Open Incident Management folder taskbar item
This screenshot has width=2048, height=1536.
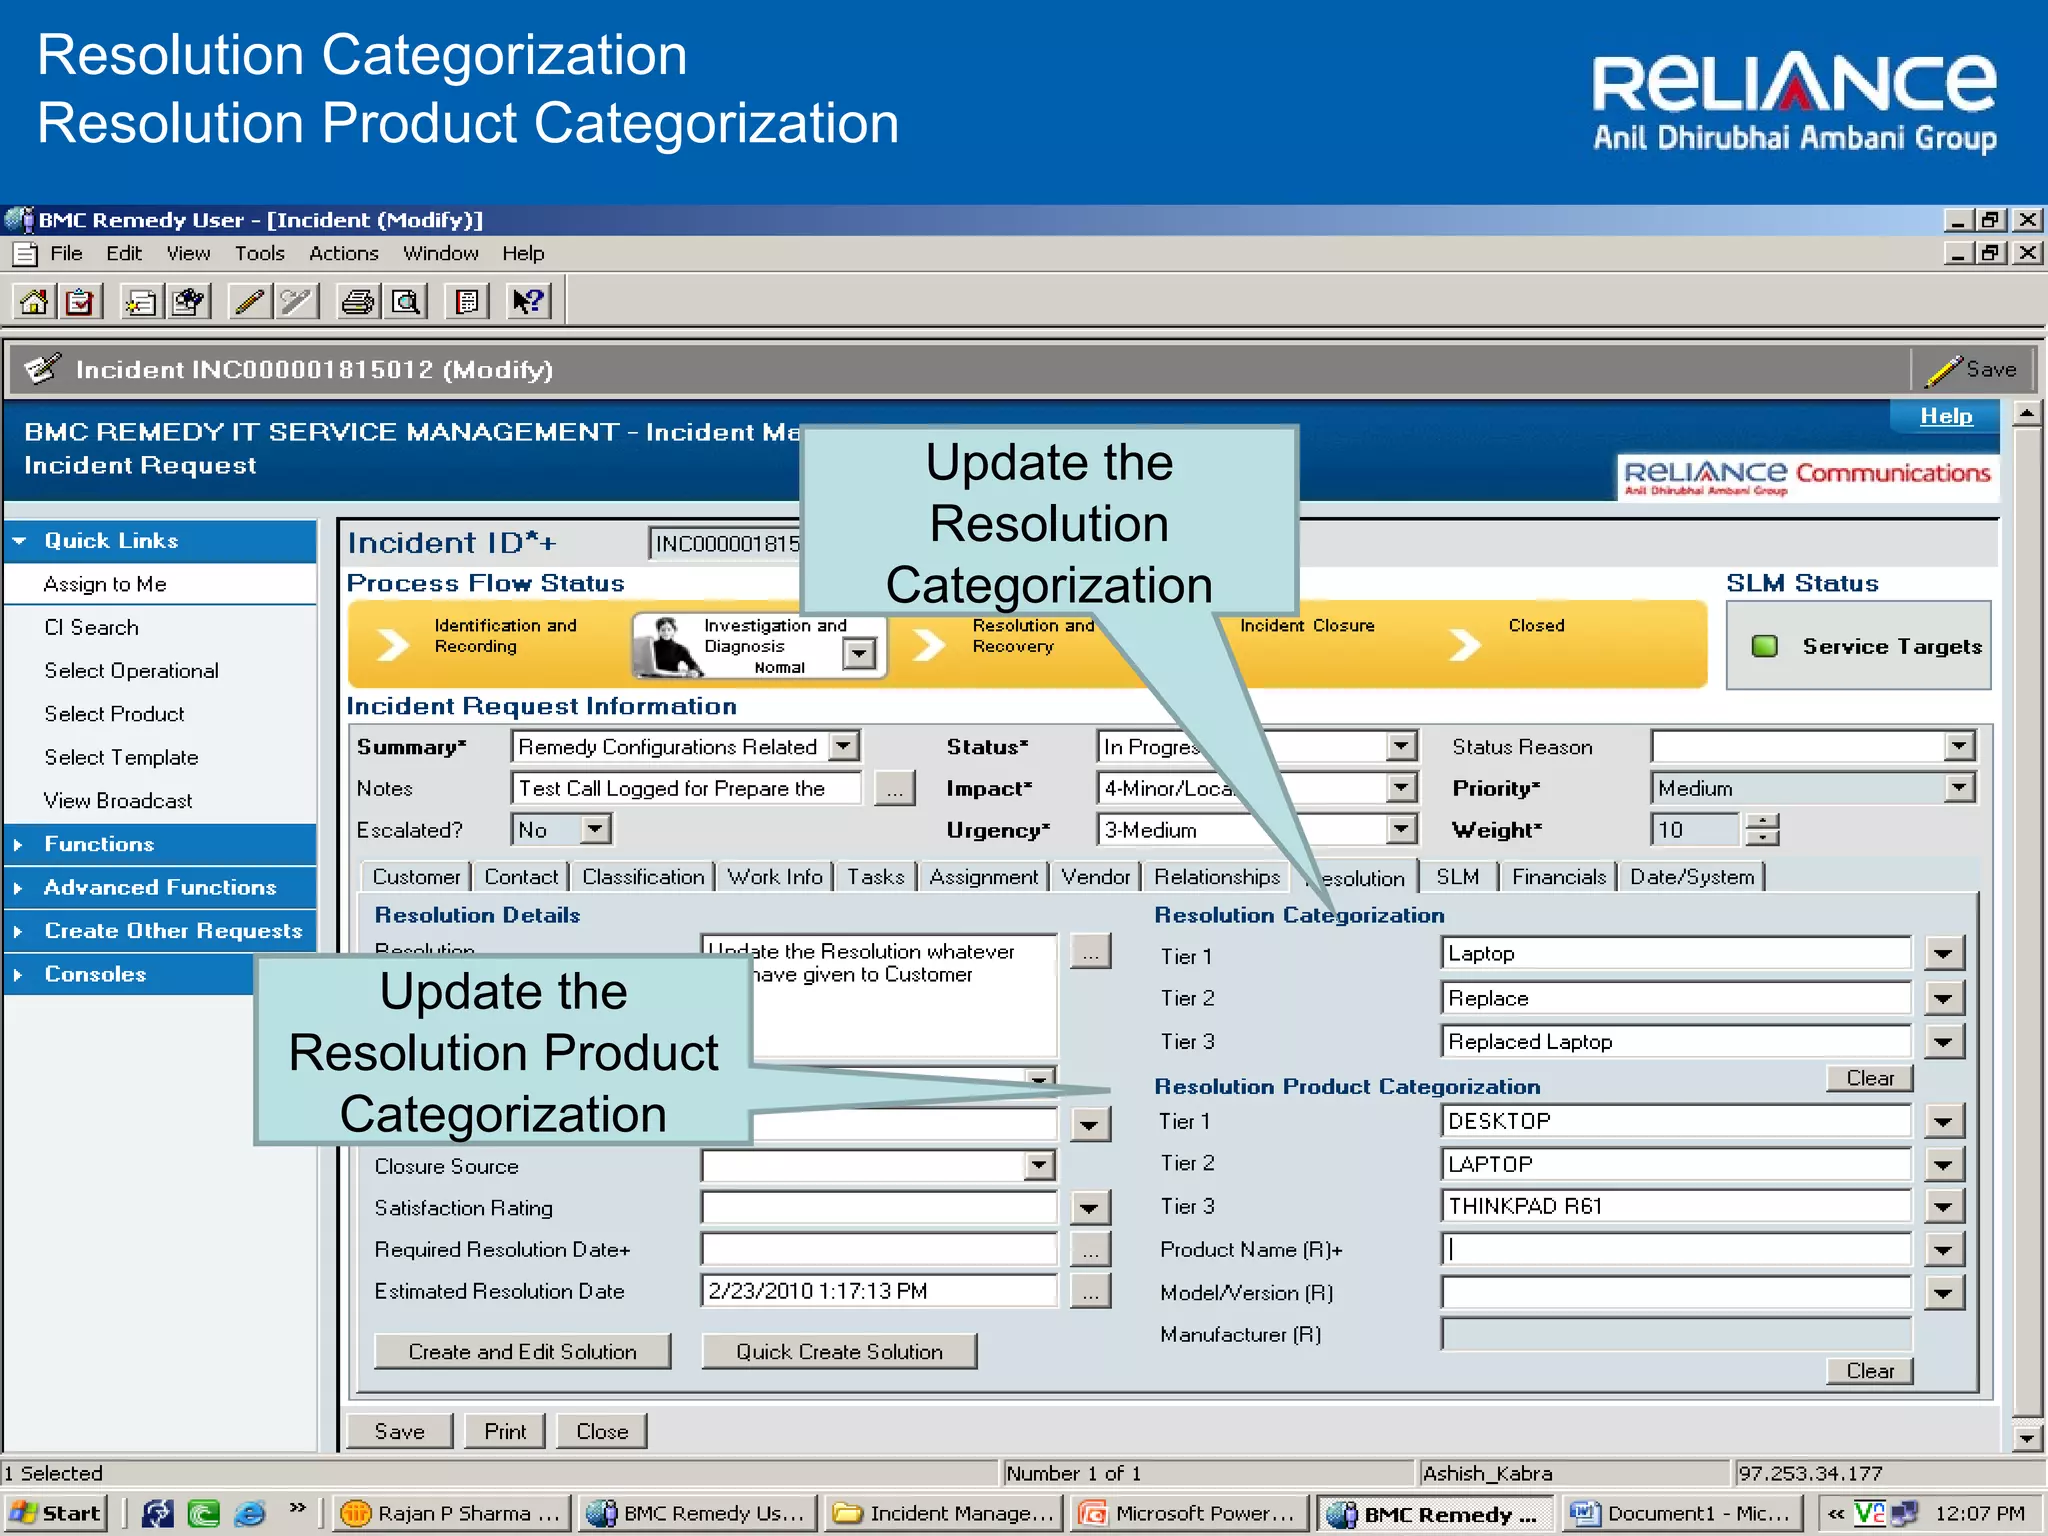pyautogui.click(x=943, y=1513)
